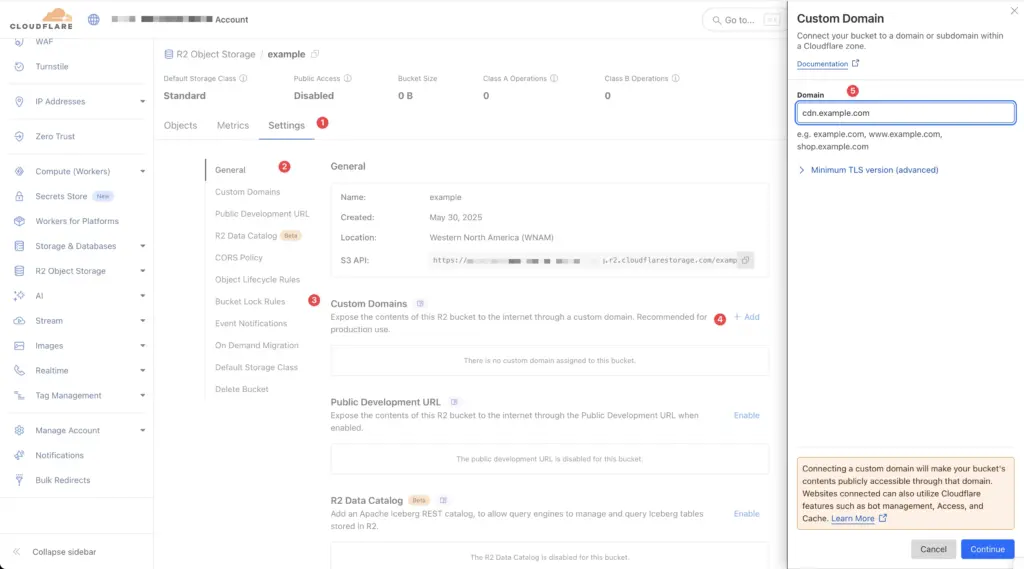Viewport: 1024px width, 569px height.
Task: Copy the bucket name next to example
Action: (x=315, y=54)
